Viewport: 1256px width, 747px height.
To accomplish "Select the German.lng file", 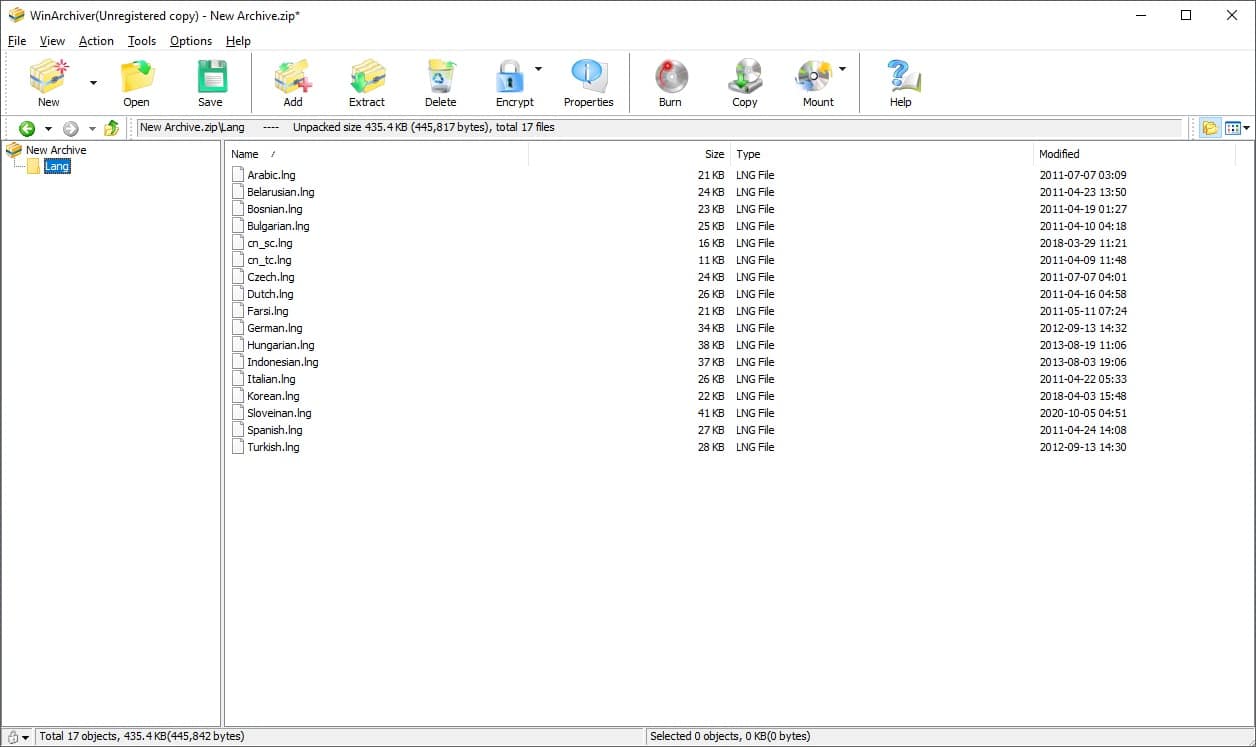I will tap(274, 328).
